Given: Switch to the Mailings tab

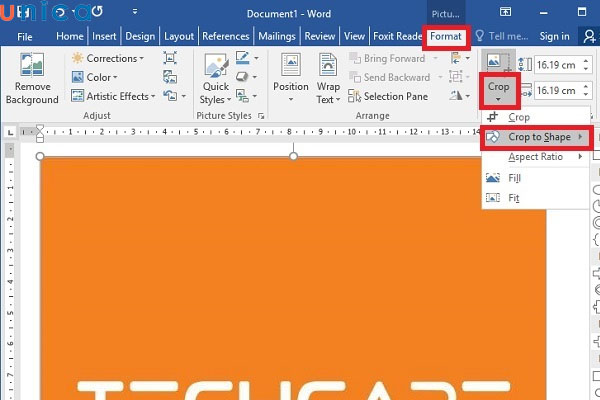Looking at the screenshot, I should click(277, 36).
